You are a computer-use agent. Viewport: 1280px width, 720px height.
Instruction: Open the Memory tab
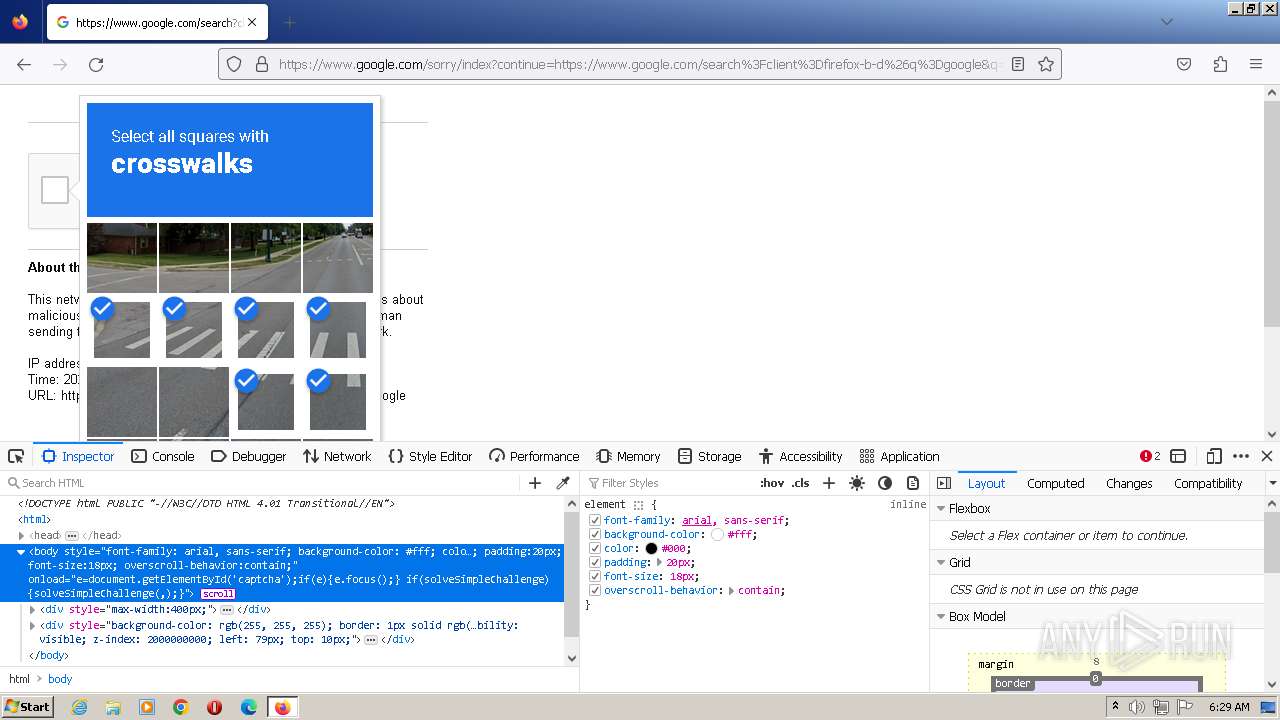629,456
